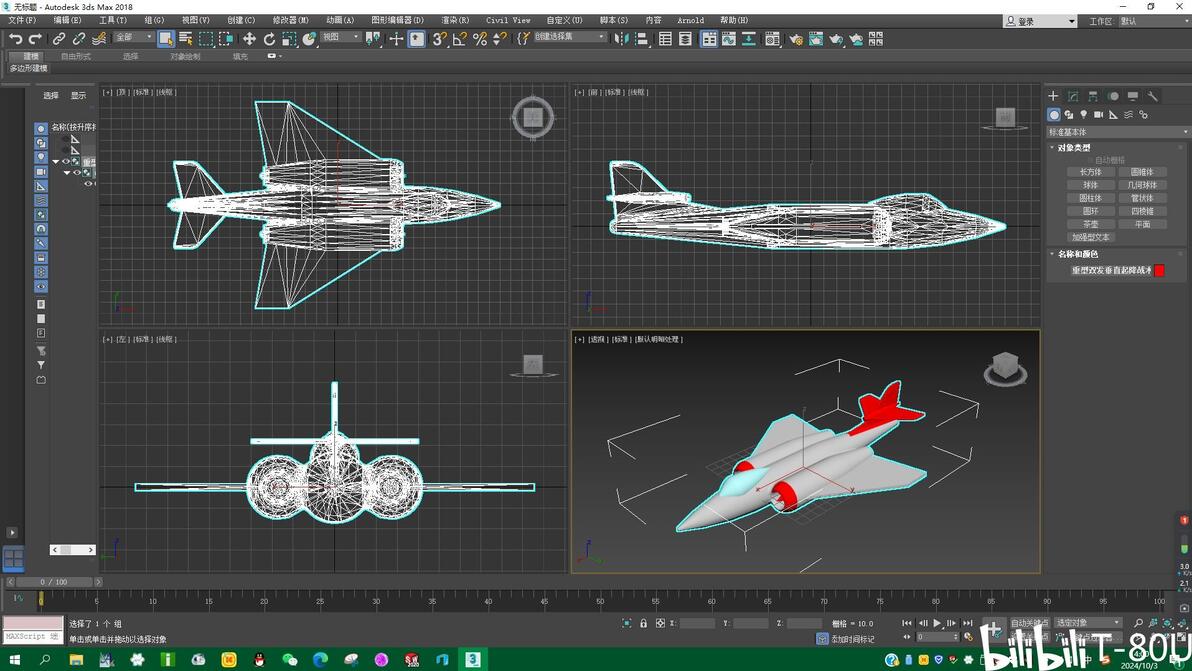Open the 选定对象 key filter dropdown
The image size is (1192, 671).
(1088, 623)
